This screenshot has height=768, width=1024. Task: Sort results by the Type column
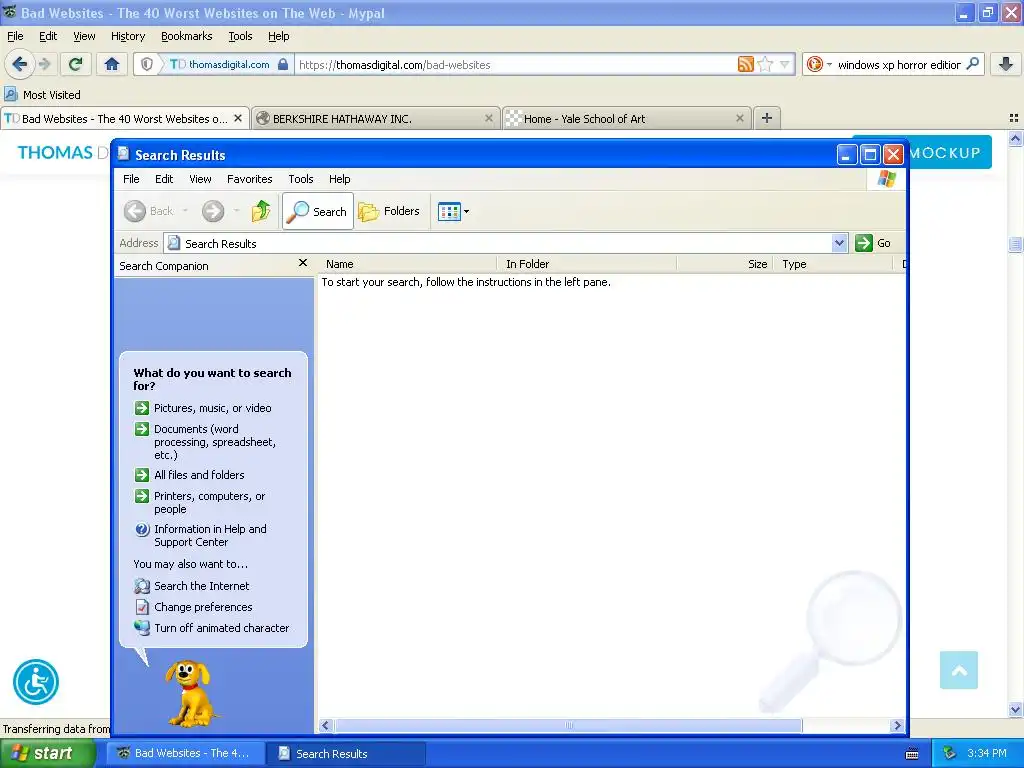(x=833, y=264)
